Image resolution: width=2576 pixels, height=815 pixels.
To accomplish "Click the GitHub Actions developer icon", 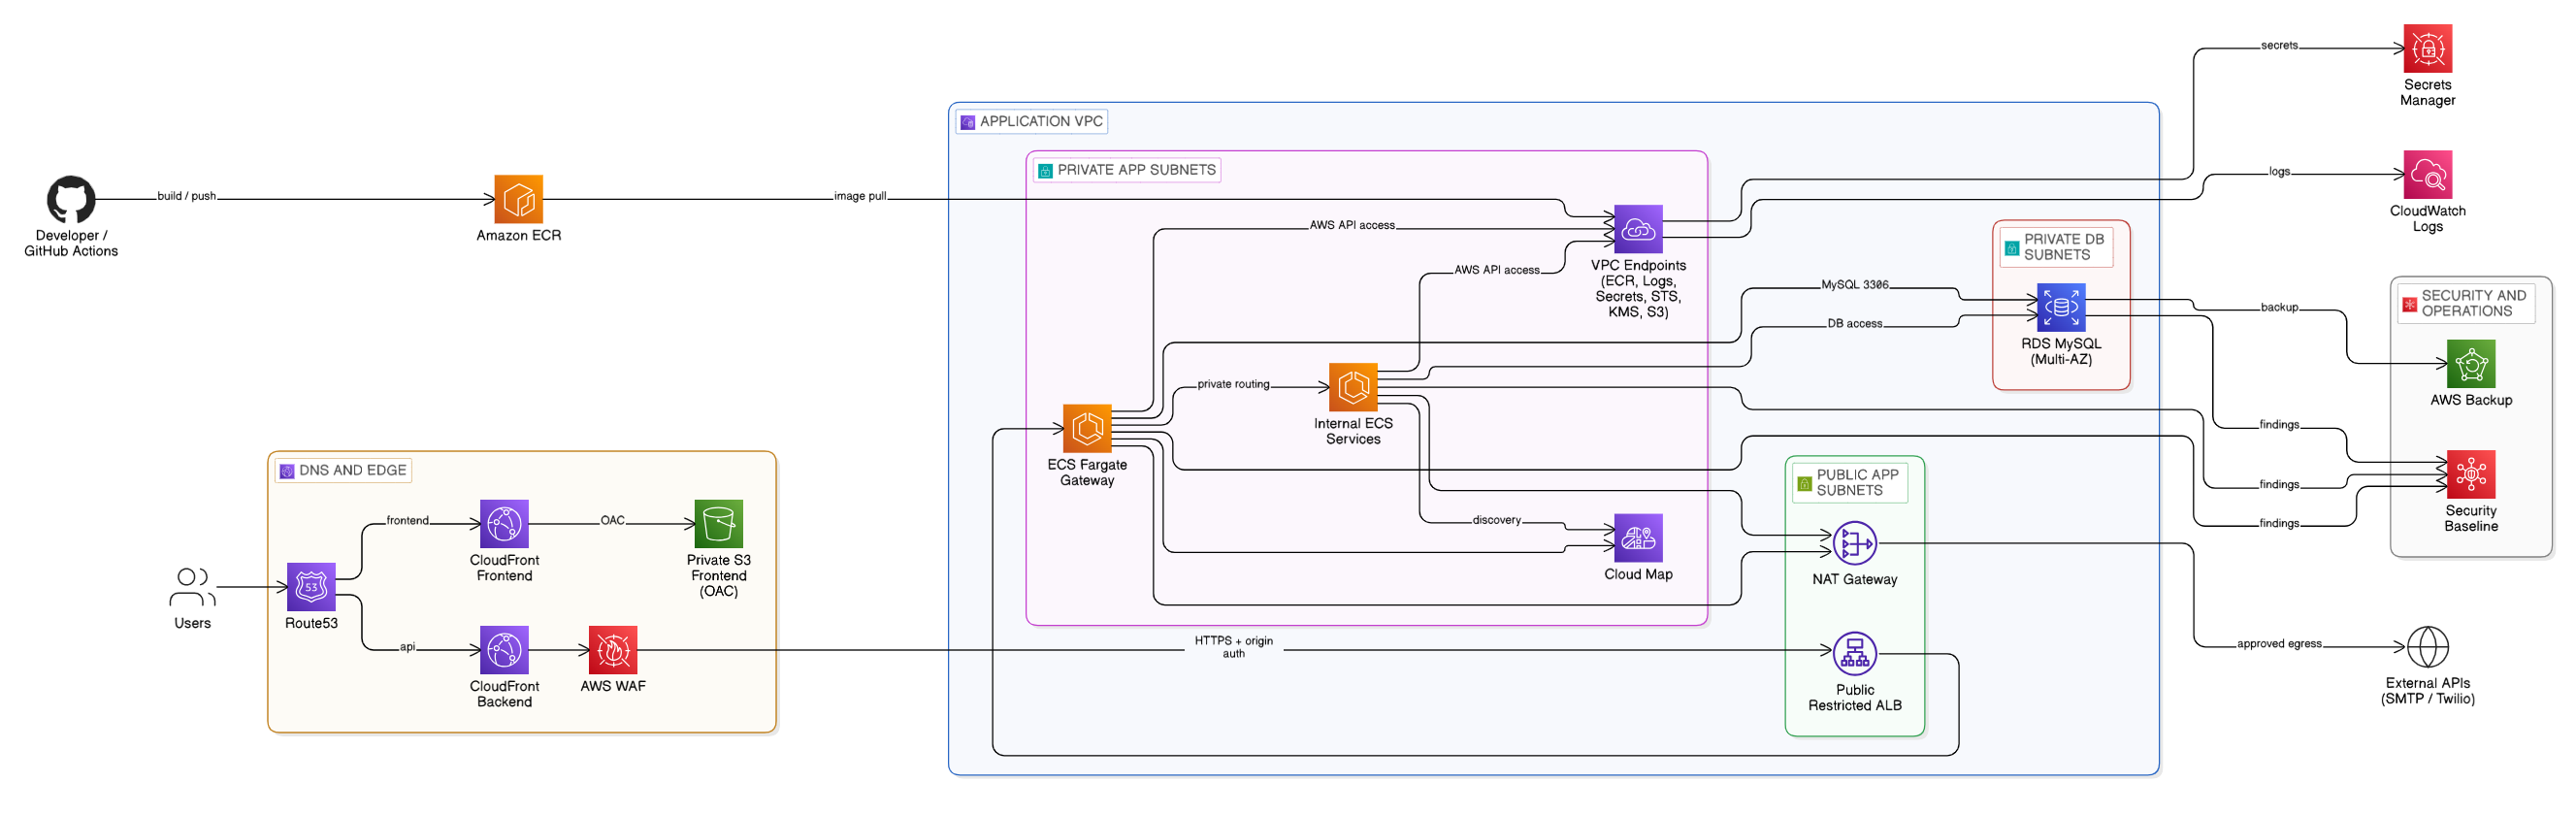I will (71, 199).
